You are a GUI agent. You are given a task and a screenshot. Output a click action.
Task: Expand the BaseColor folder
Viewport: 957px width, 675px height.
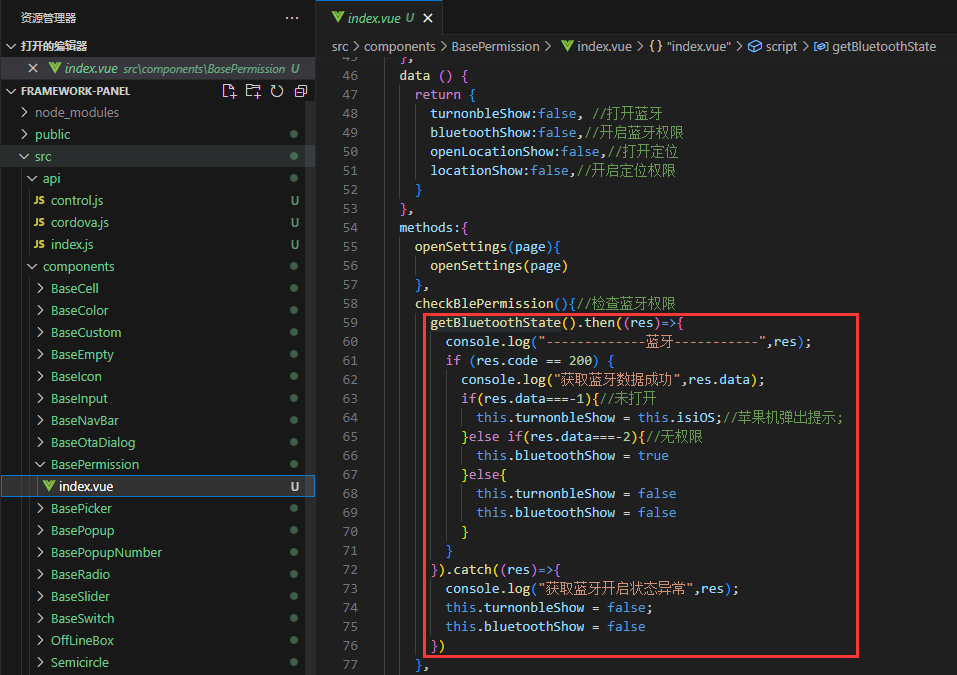click(x=40, y=310)
